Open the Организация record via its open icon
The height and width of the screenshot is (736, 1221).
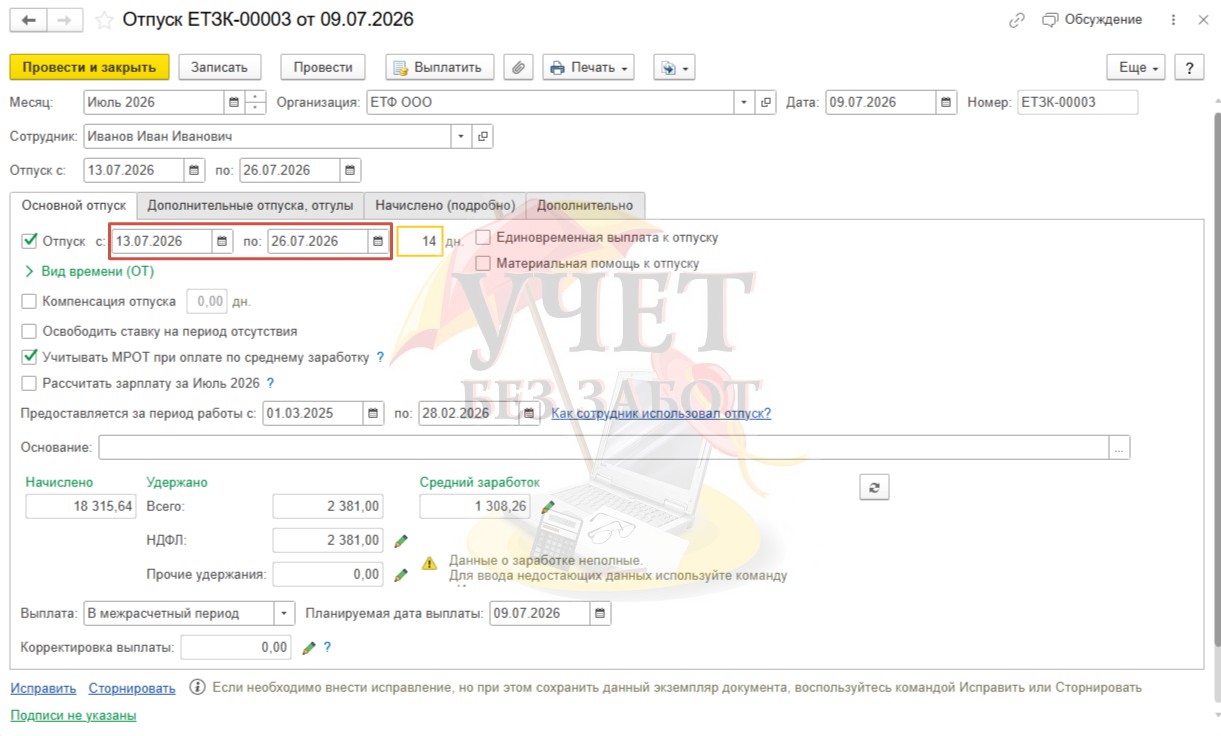(767, 102)
